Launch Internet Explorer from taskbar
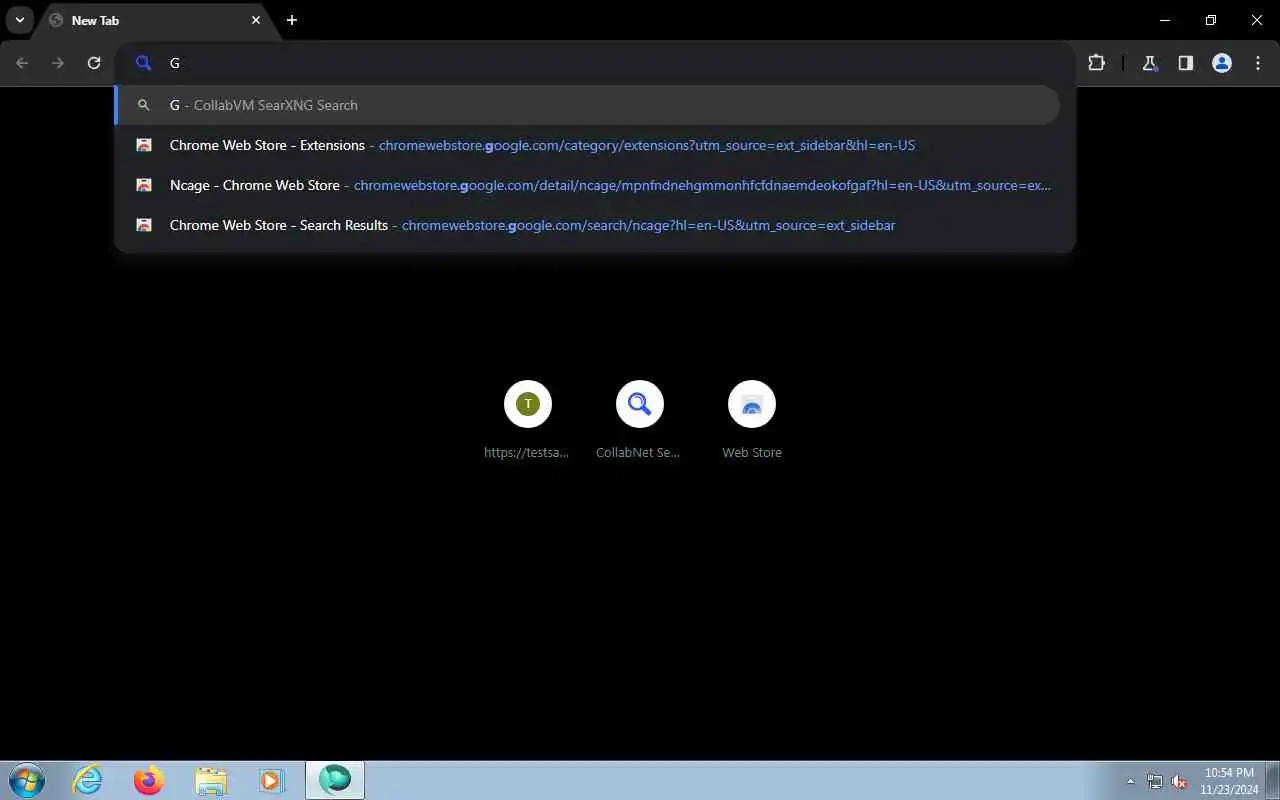 pos(88,780)
